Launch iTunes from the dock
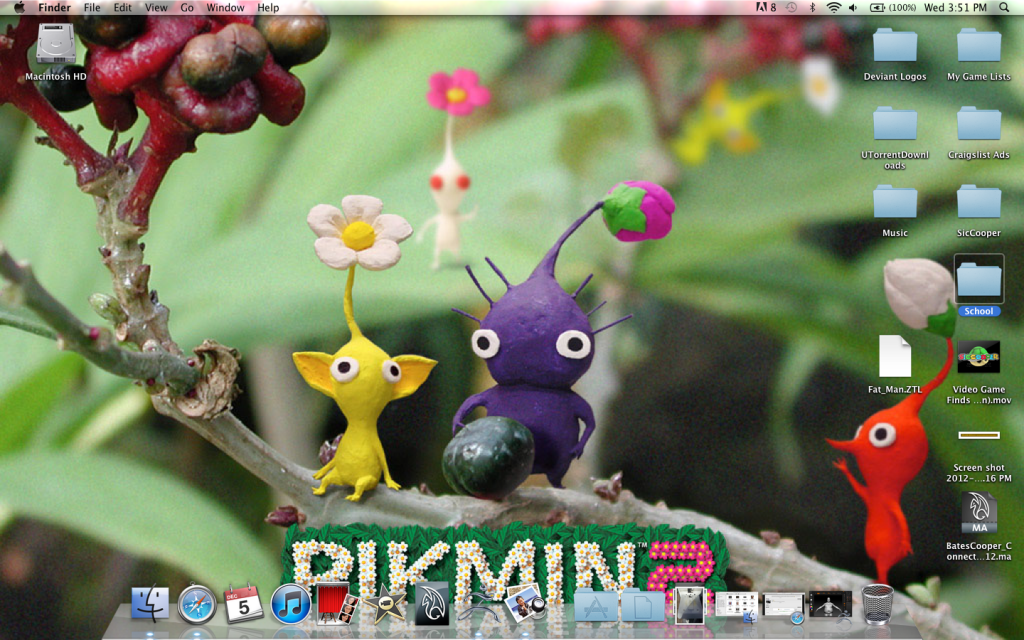This screenshot has height=640, width=1024. pyautogui.click(x=290, y=604)
